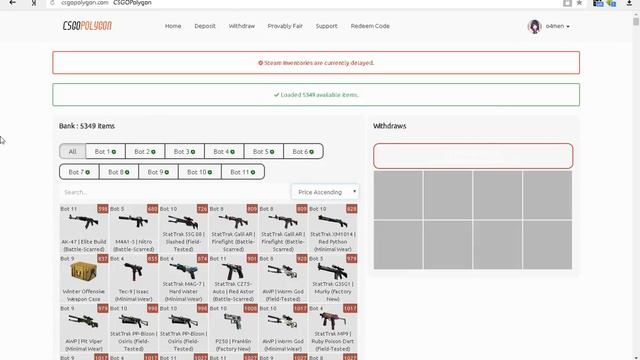The height and width of the screenshot is (360, 640).
Task: Click the red-bordered Withdraws button box
Action: (473, 156)
